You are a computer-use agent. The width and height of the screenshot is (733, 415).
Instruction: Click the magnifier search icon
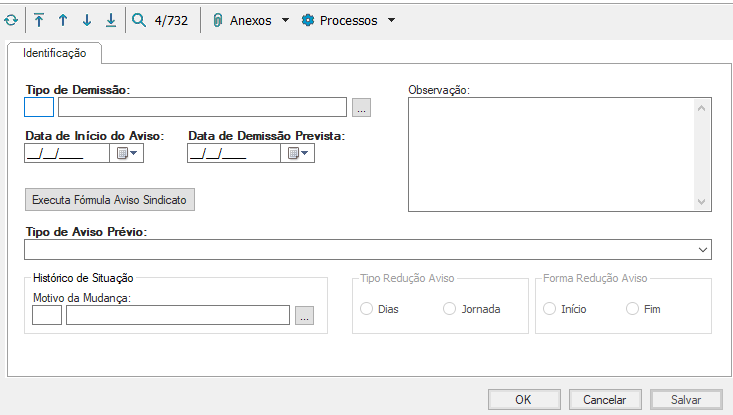point(139,20)
